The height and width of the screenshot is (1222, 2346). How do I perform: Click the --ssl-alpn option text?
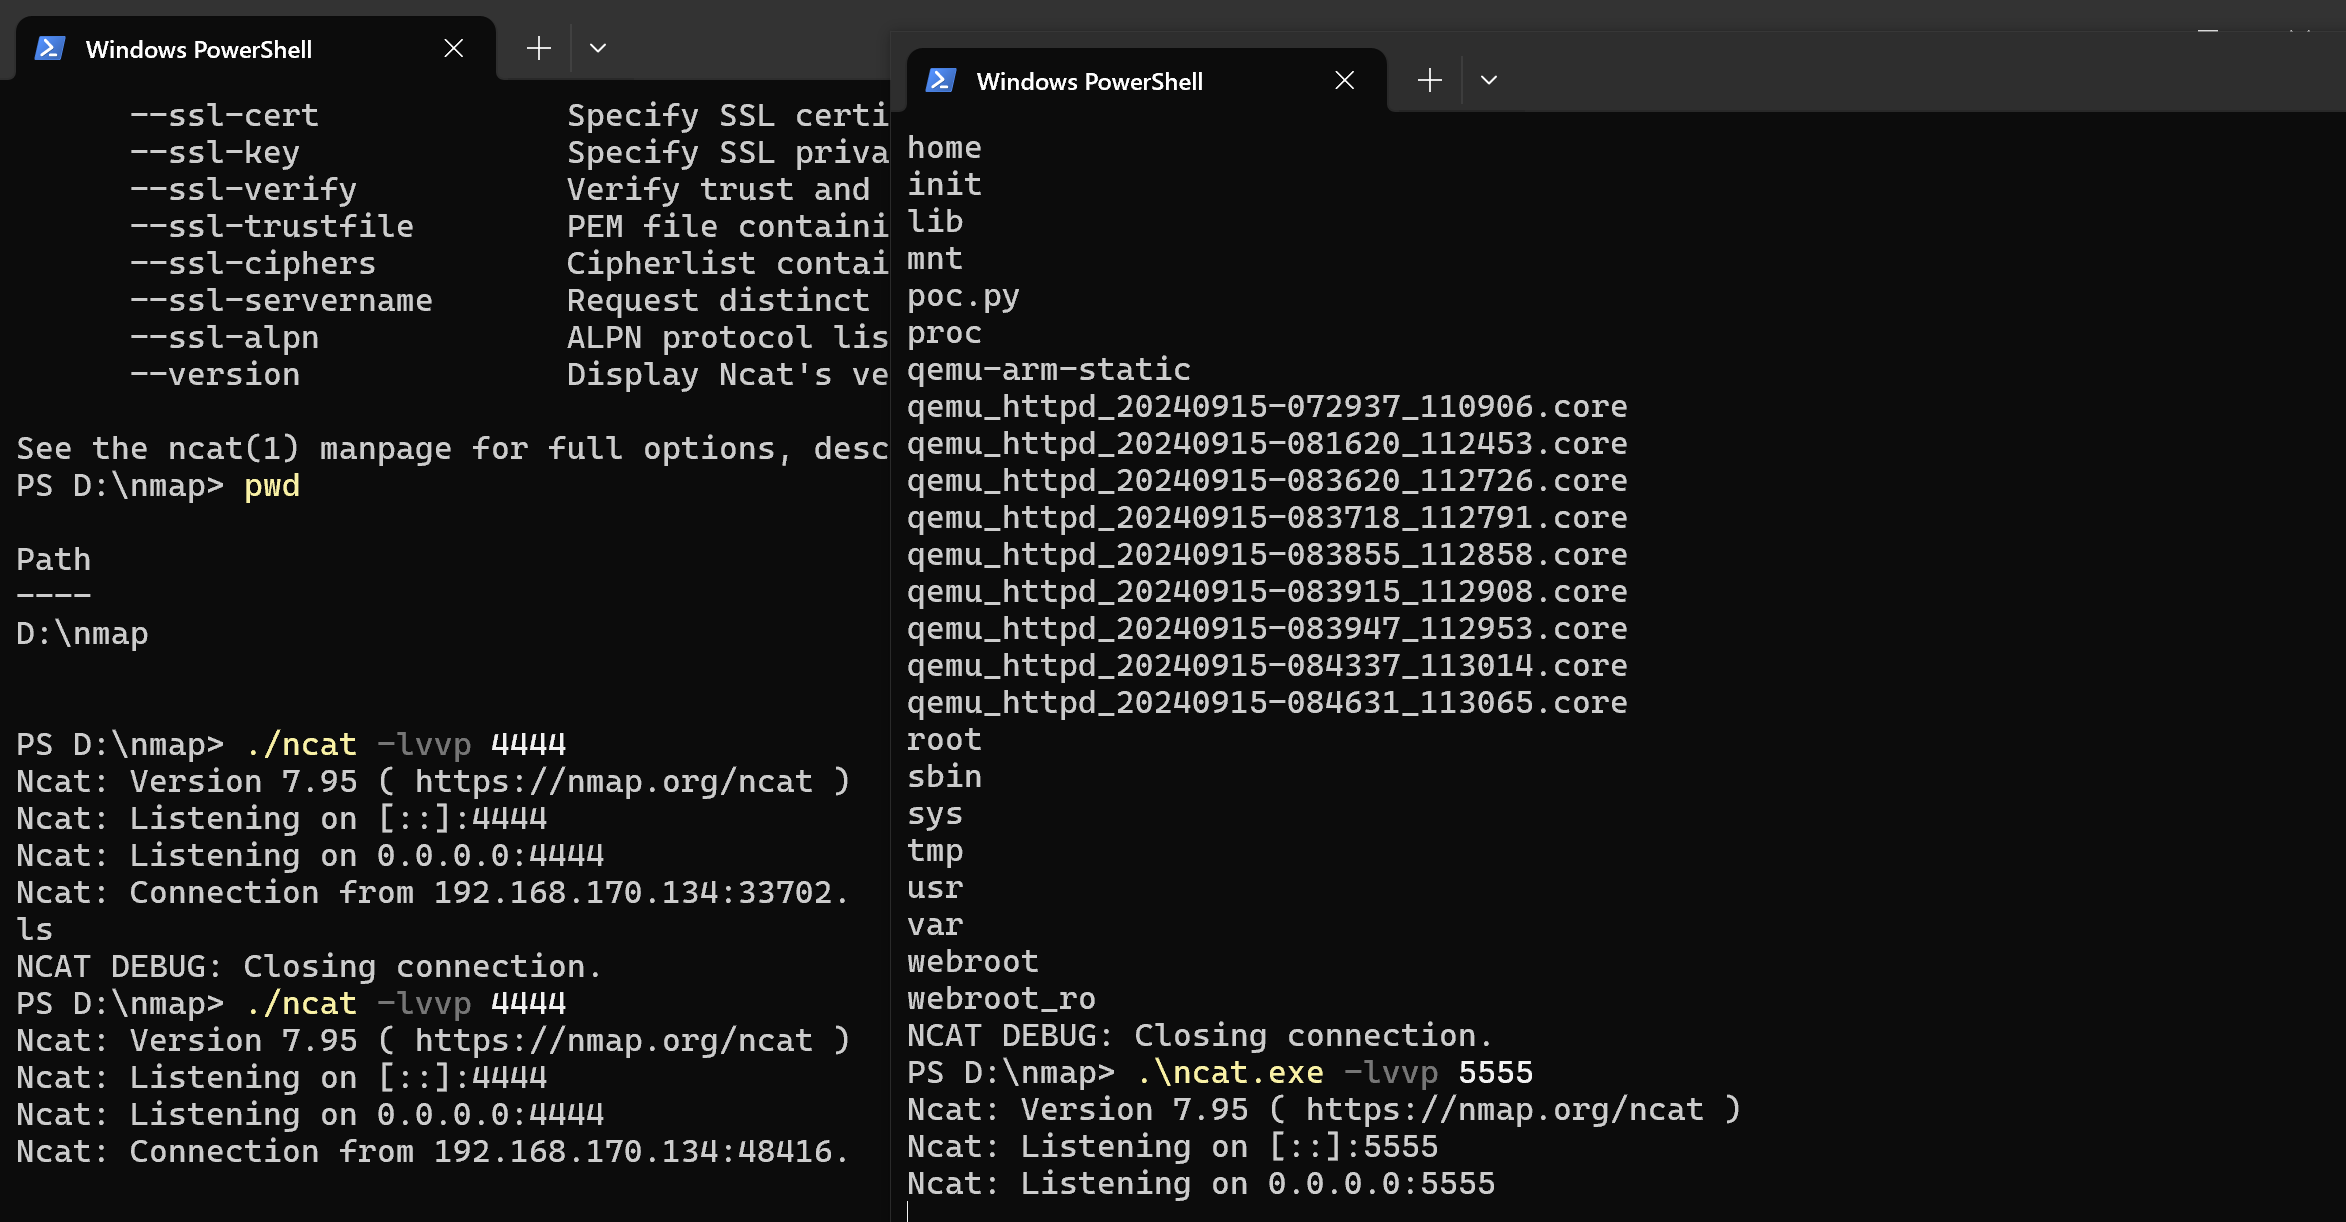(224, 337)
